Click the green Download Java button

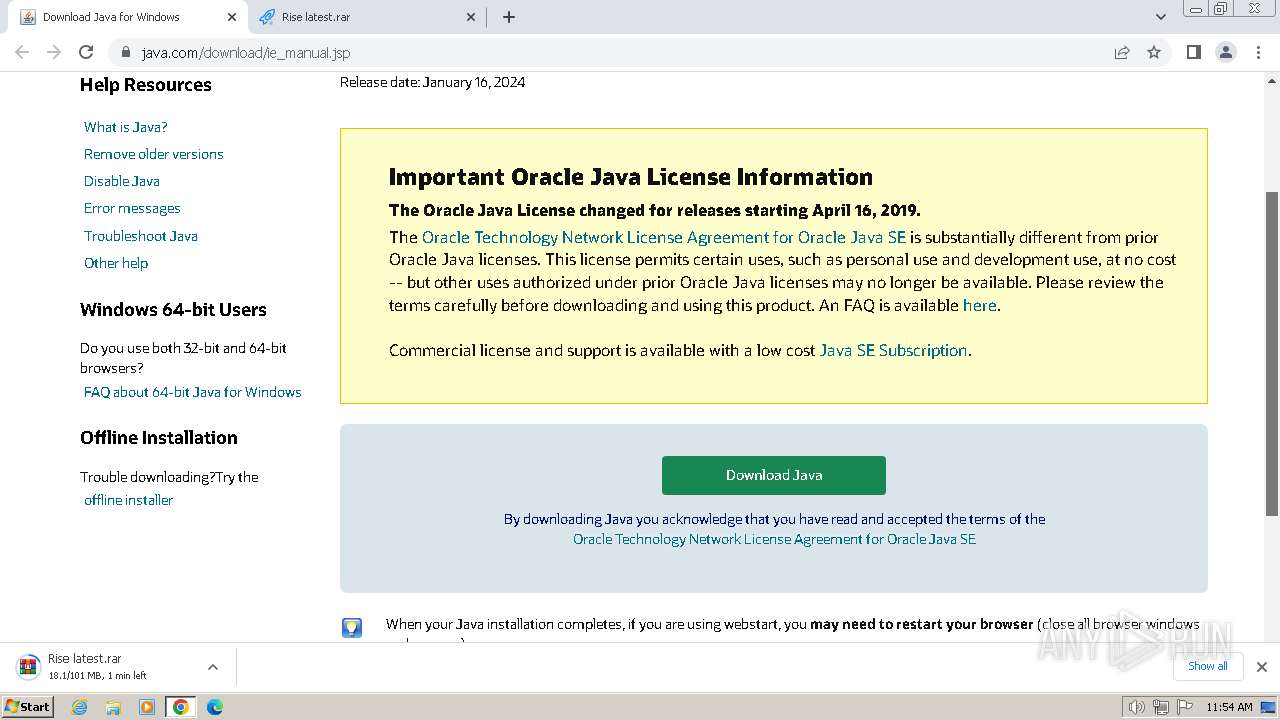tap(774, 475)
